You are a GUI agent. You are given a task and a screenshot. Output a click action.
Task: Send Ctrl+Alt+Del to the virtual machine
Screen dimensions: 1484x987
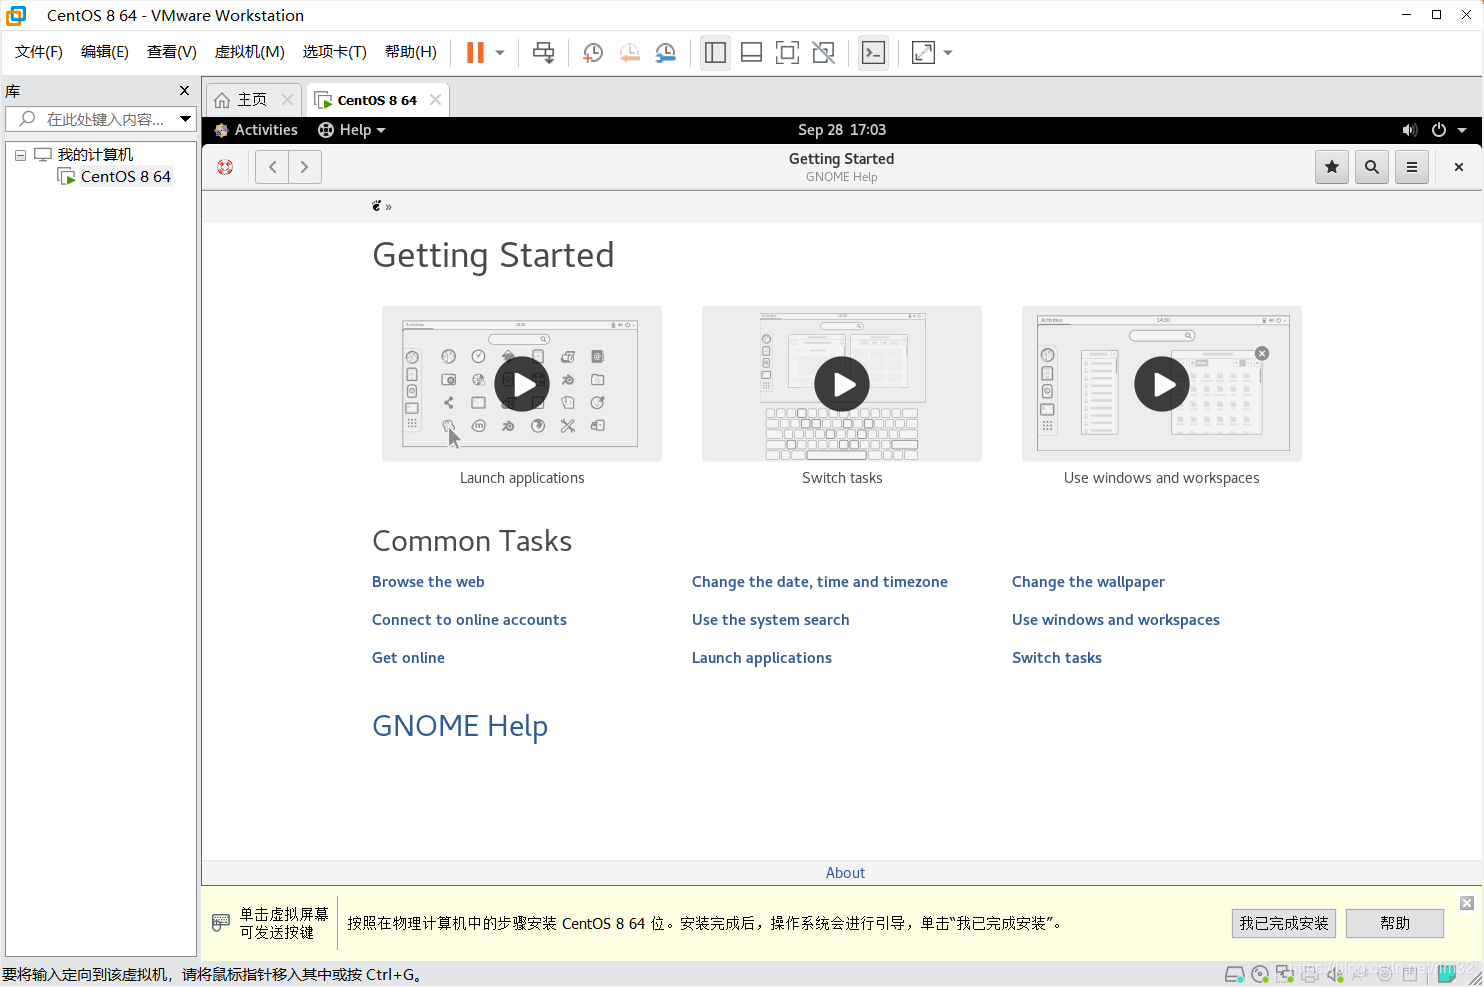543,53
